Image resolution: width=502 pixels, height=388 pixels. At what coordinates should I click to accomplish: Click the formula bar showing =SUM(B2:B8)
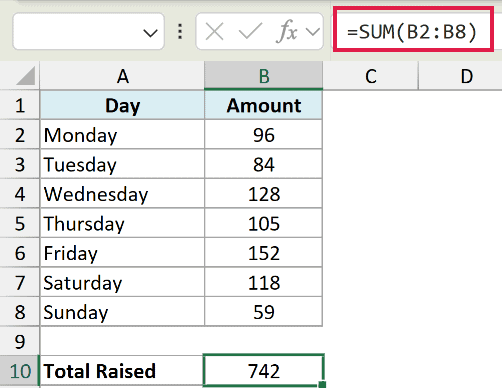(x=413, y=31)
